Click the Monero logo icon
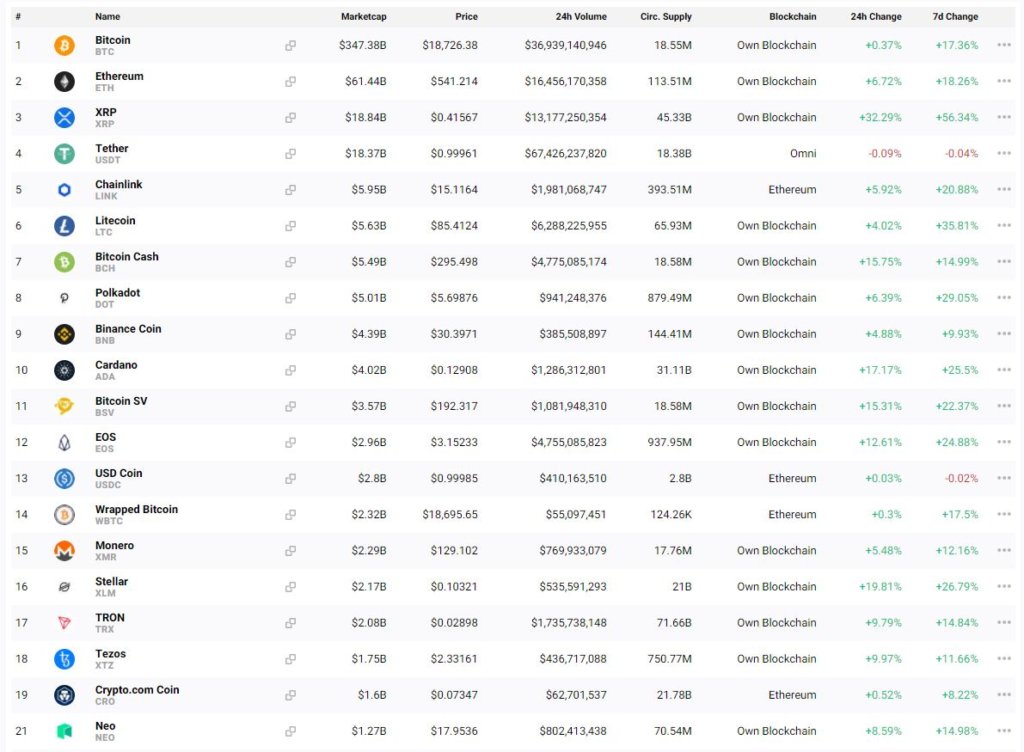 pos(64,551)
